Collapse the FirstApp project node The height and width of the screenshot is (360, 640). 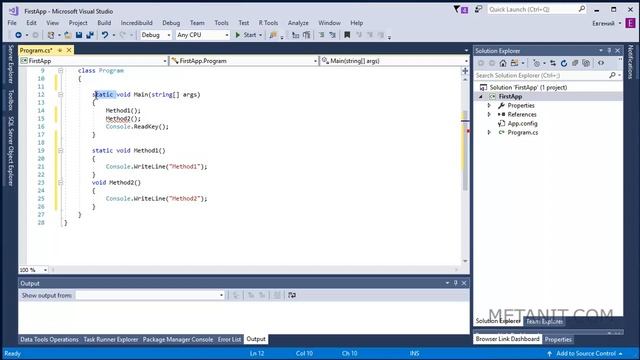point(481,97)
